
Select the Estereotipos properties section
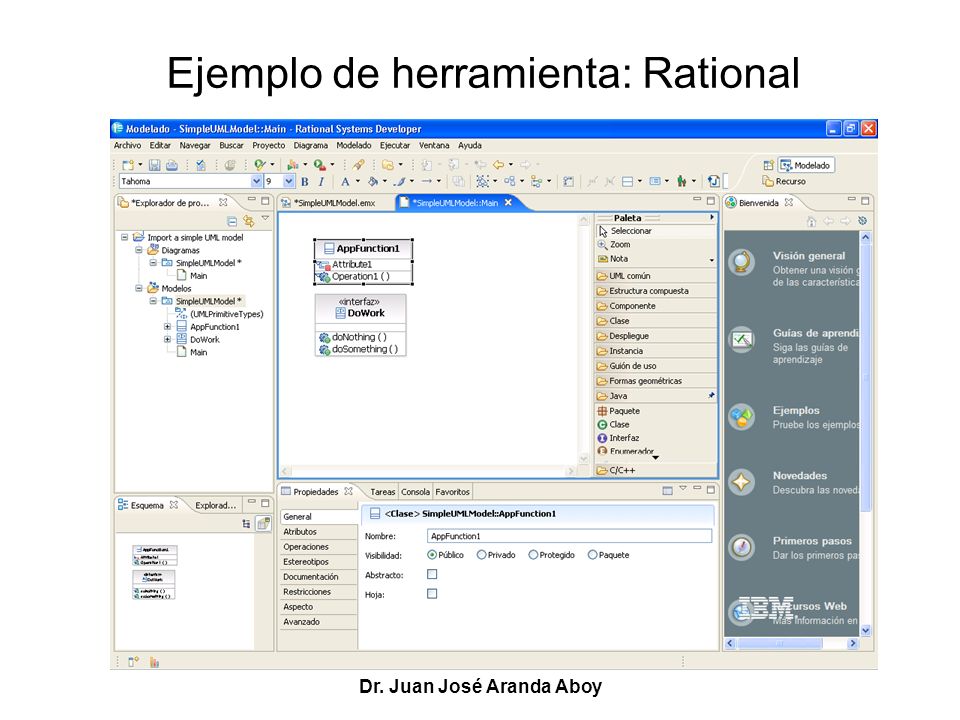(318, 562)
